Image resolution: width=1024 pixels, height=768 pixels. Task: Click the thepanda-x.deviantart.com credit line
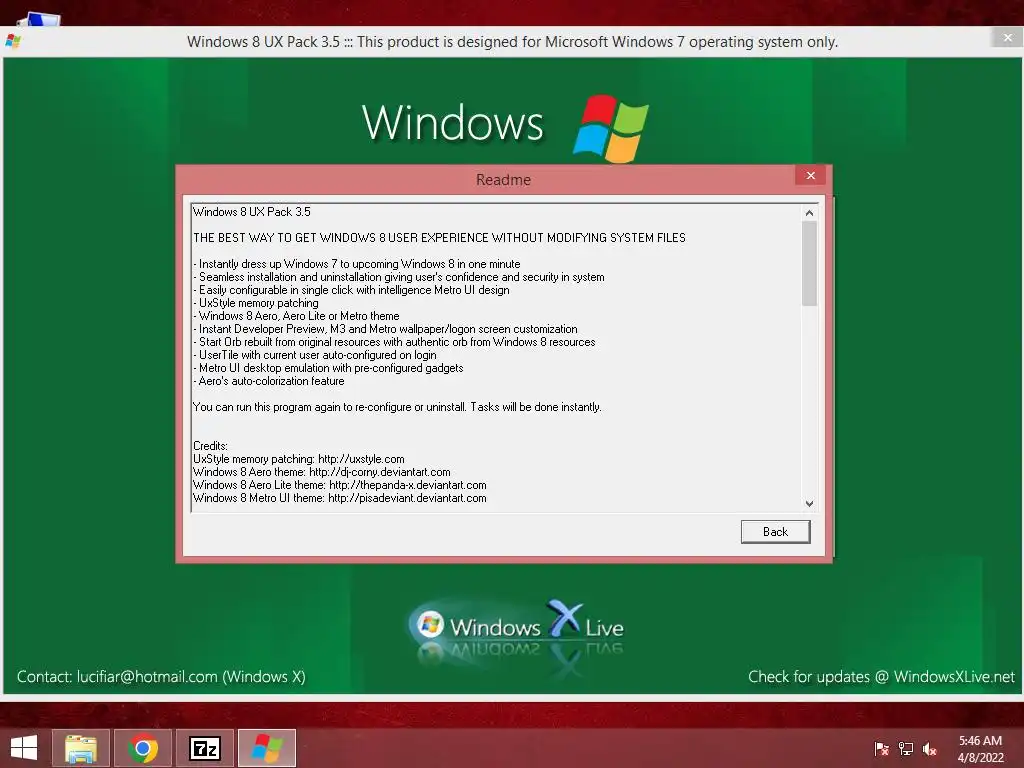tap(340, 485)
